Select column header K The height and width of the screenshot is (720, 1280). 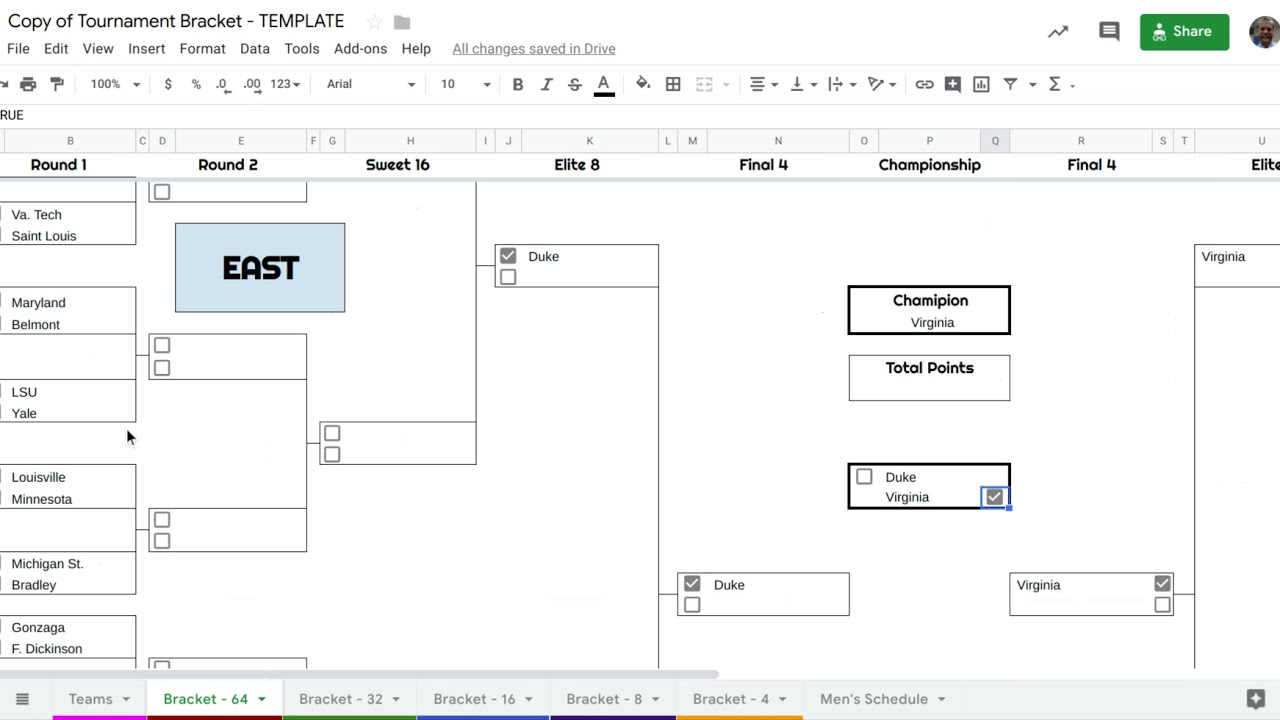click(589, 141)
